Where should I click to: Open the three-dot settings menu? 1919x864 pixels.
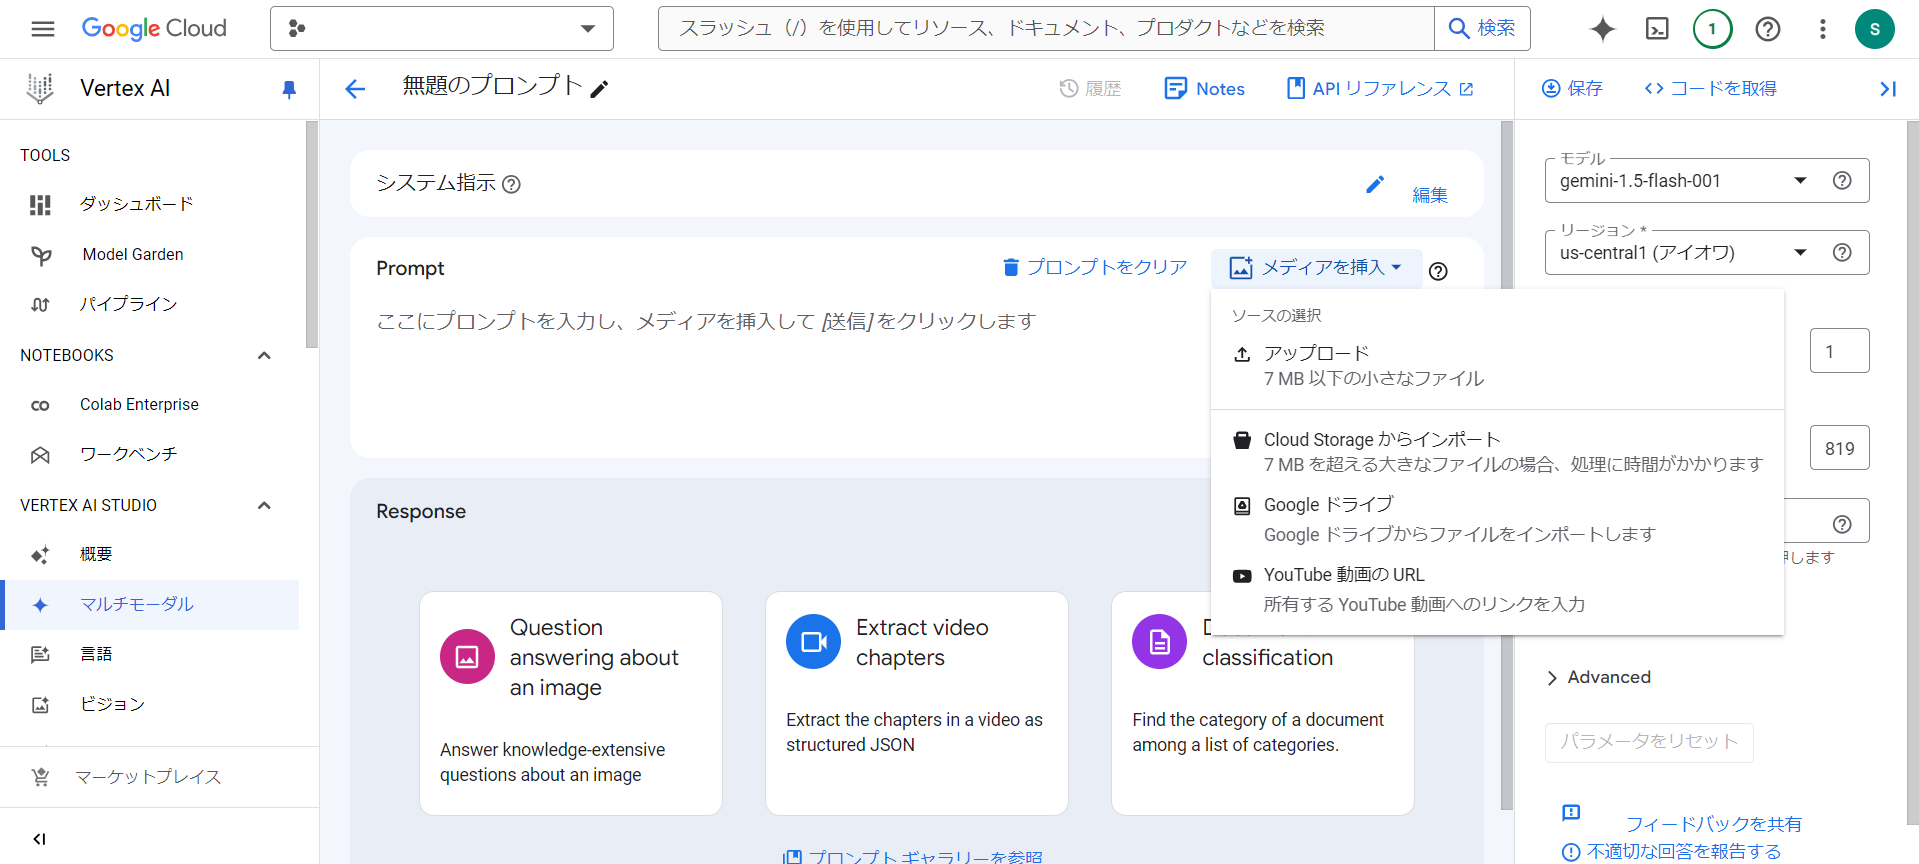click(1822, 29)
